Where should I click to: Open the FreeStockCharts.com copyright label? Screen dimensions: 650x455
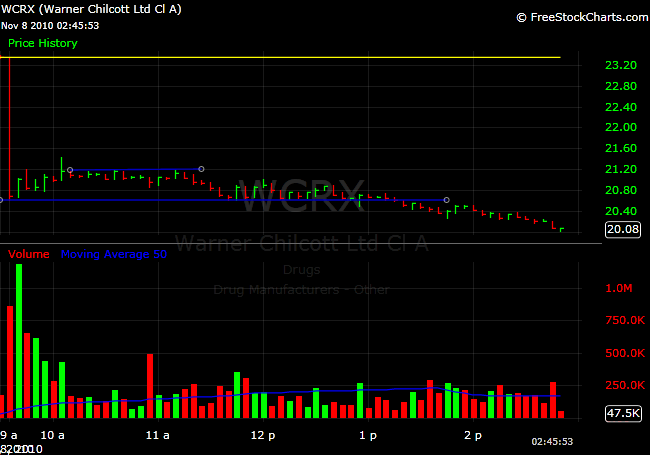pyautogui.click(x=582, y=17)
